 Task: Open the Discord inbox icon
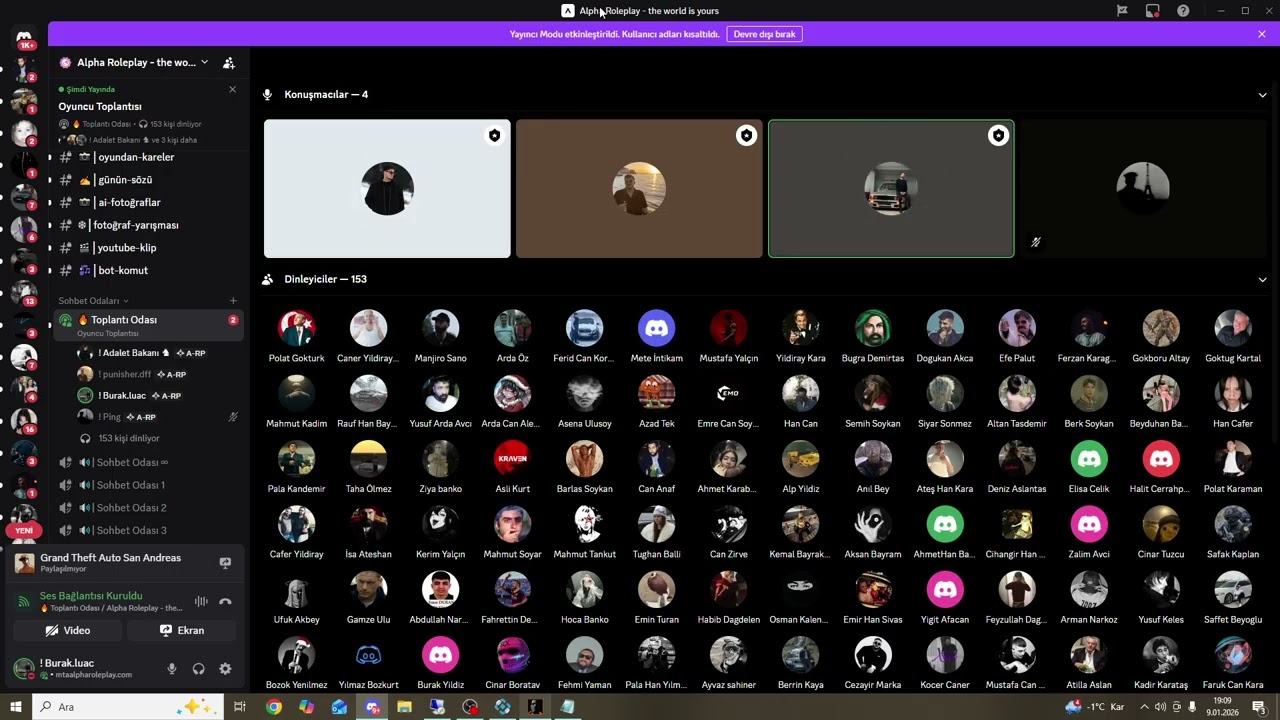tap(1153, 11)
